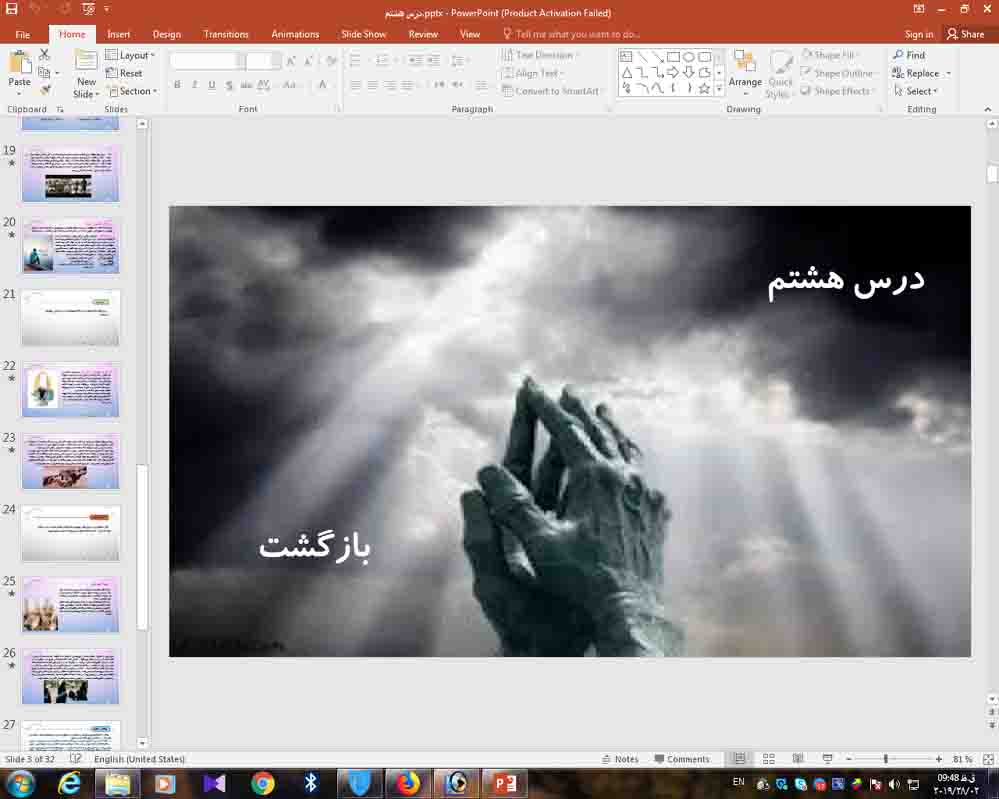The width and height of the screenshot is (999, 799).
Task: Click the Find button
Action: [x=909, y=55]
